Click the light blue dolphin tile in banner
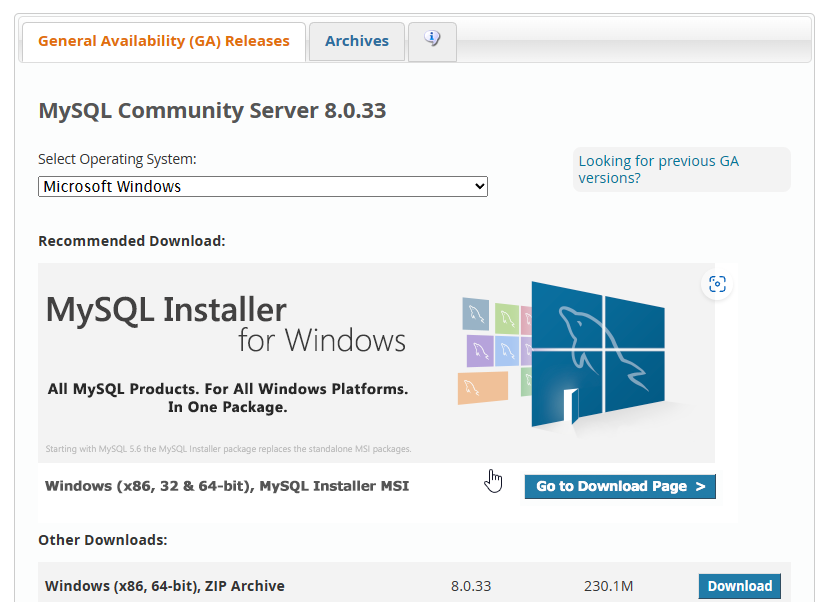Image resolution: width=820 pixels, height=602 pixels. (507, 350)
